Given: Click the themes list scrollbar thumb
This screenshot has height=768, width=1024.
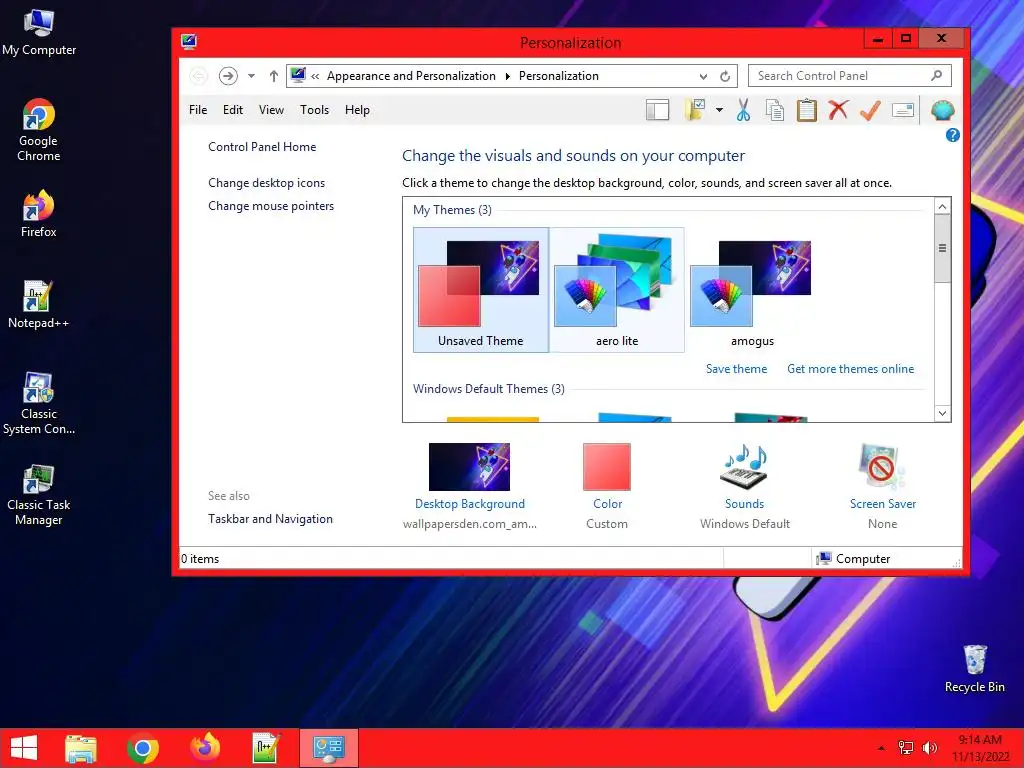Looking at the screenshot, I should pyautogui.click(x=942, y=248).
